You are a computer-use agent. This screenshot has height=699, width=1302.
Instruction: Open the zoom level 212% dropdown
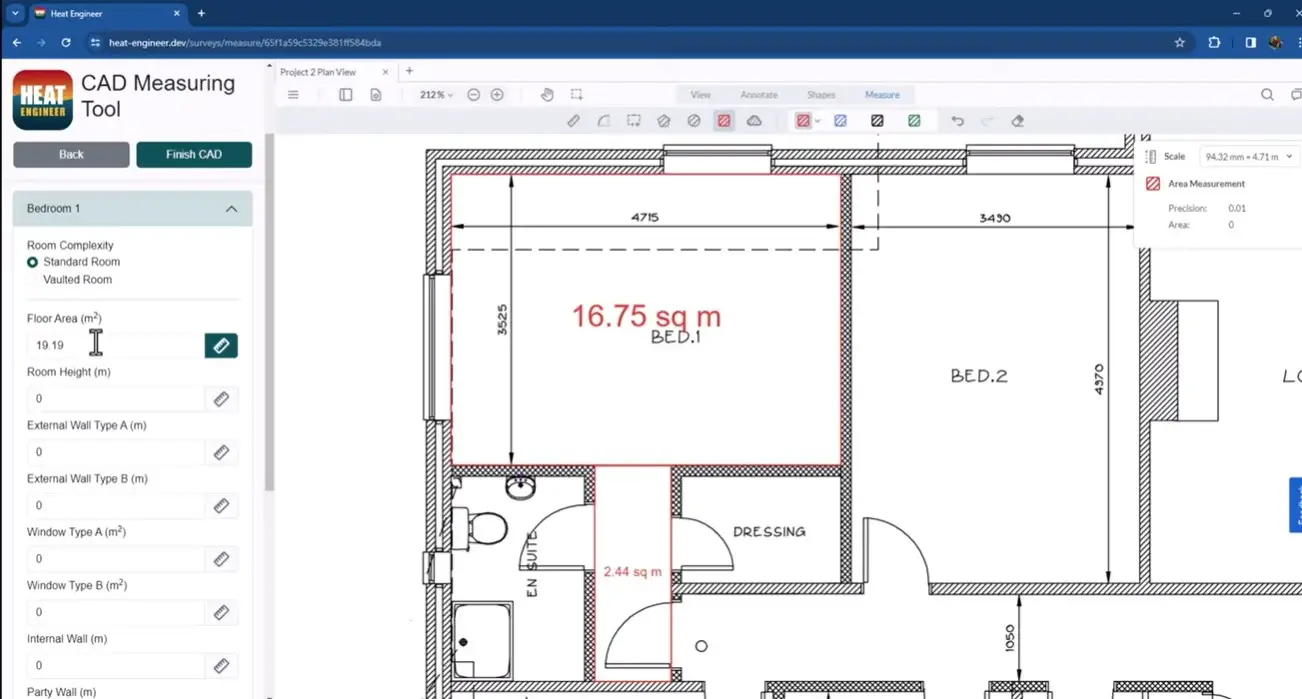click(x=436, y=95)
